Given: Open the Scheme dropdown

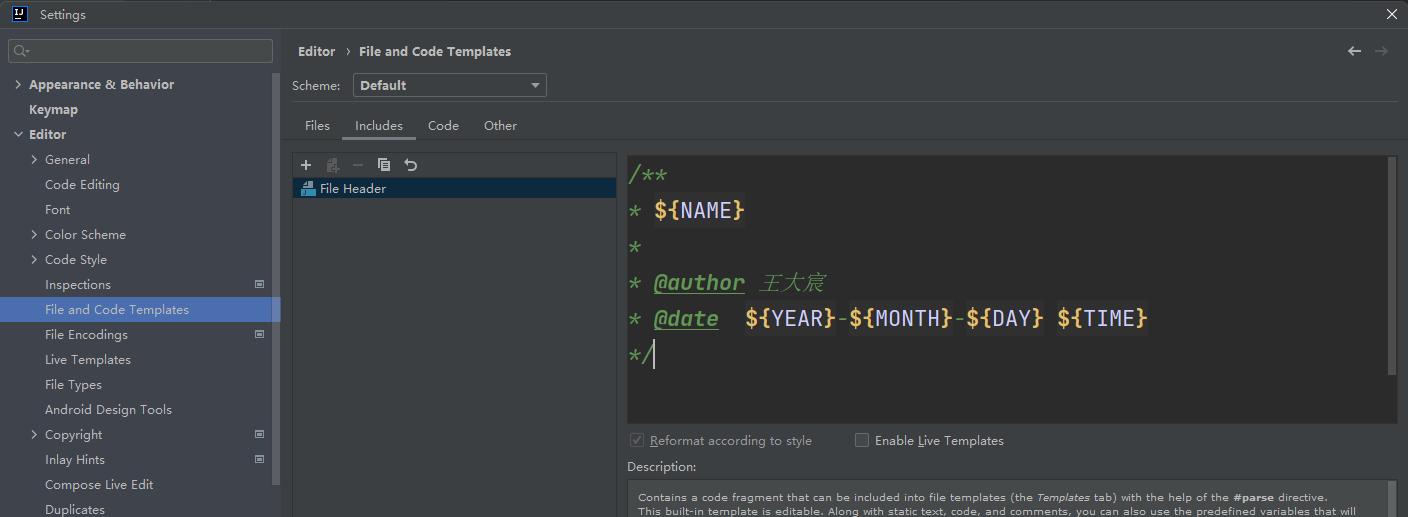Looking at the screenshot, I should click(450, 86).
